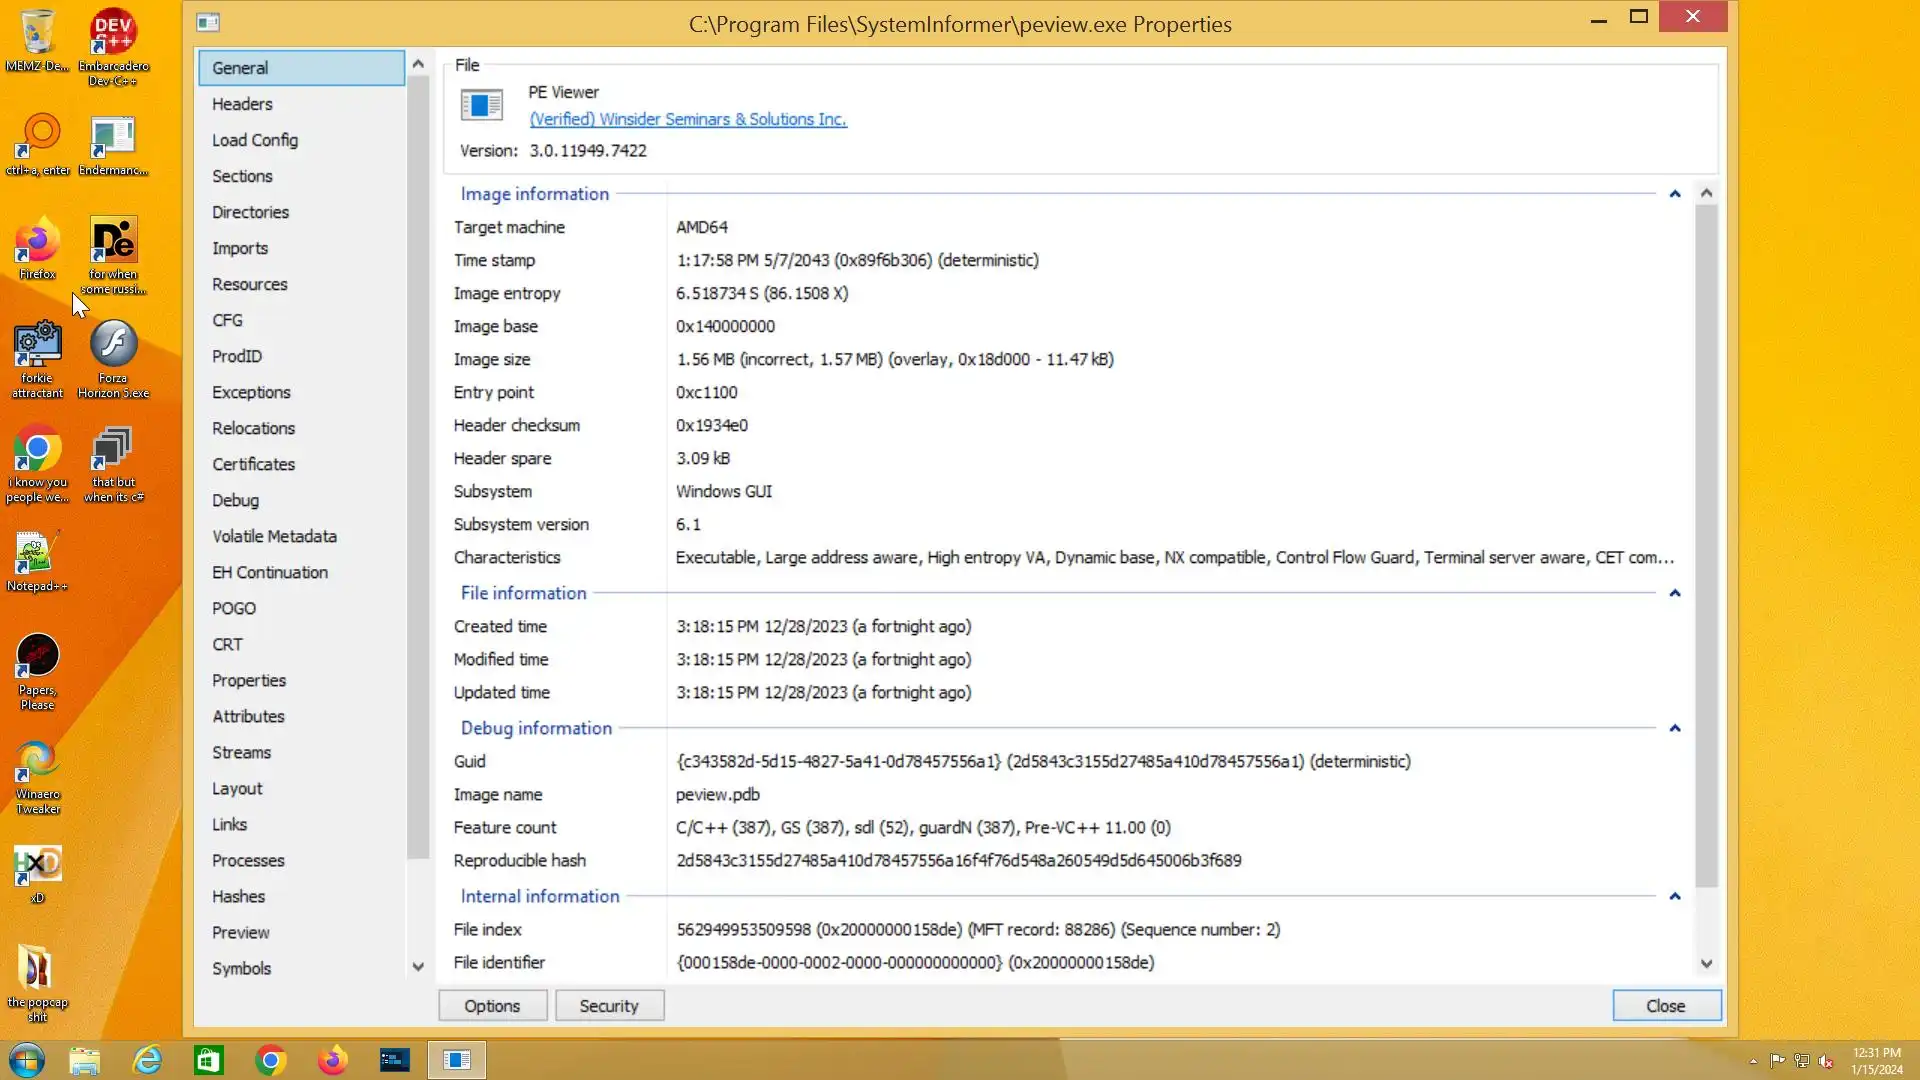This screenshot has width=1920, height=1080.
Task: Click the PE Viewer file icon
Action: [481, 105]
